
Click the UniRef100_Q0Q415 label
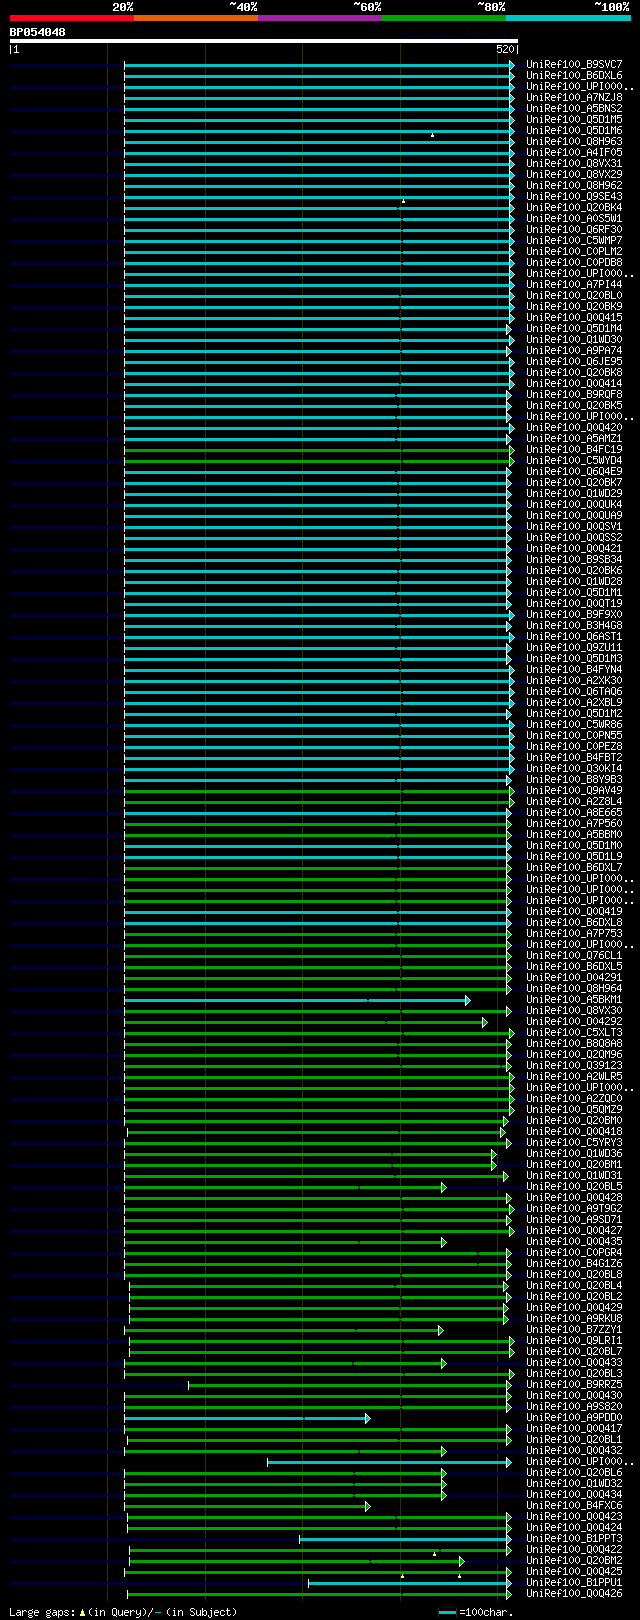point(574,317)
